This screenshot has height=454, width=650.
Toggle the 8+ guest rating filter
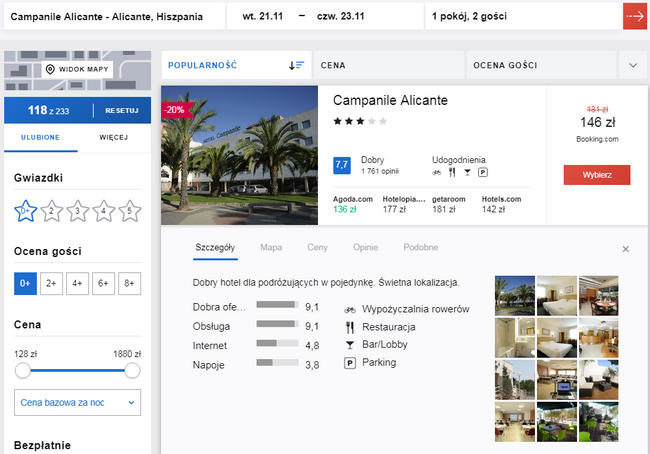click(x=128, y=284)
